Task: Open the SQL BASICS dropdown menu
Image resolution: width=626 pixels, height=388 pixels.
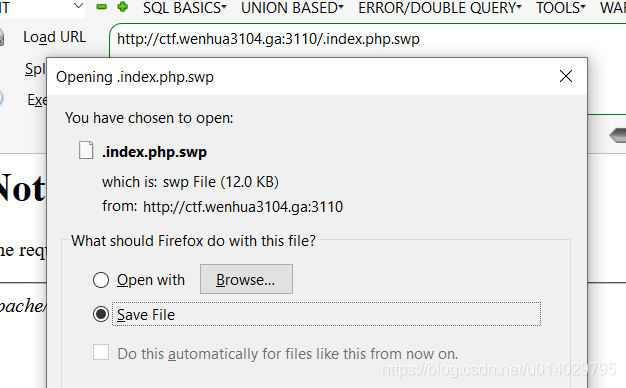Action: (184, 8)
